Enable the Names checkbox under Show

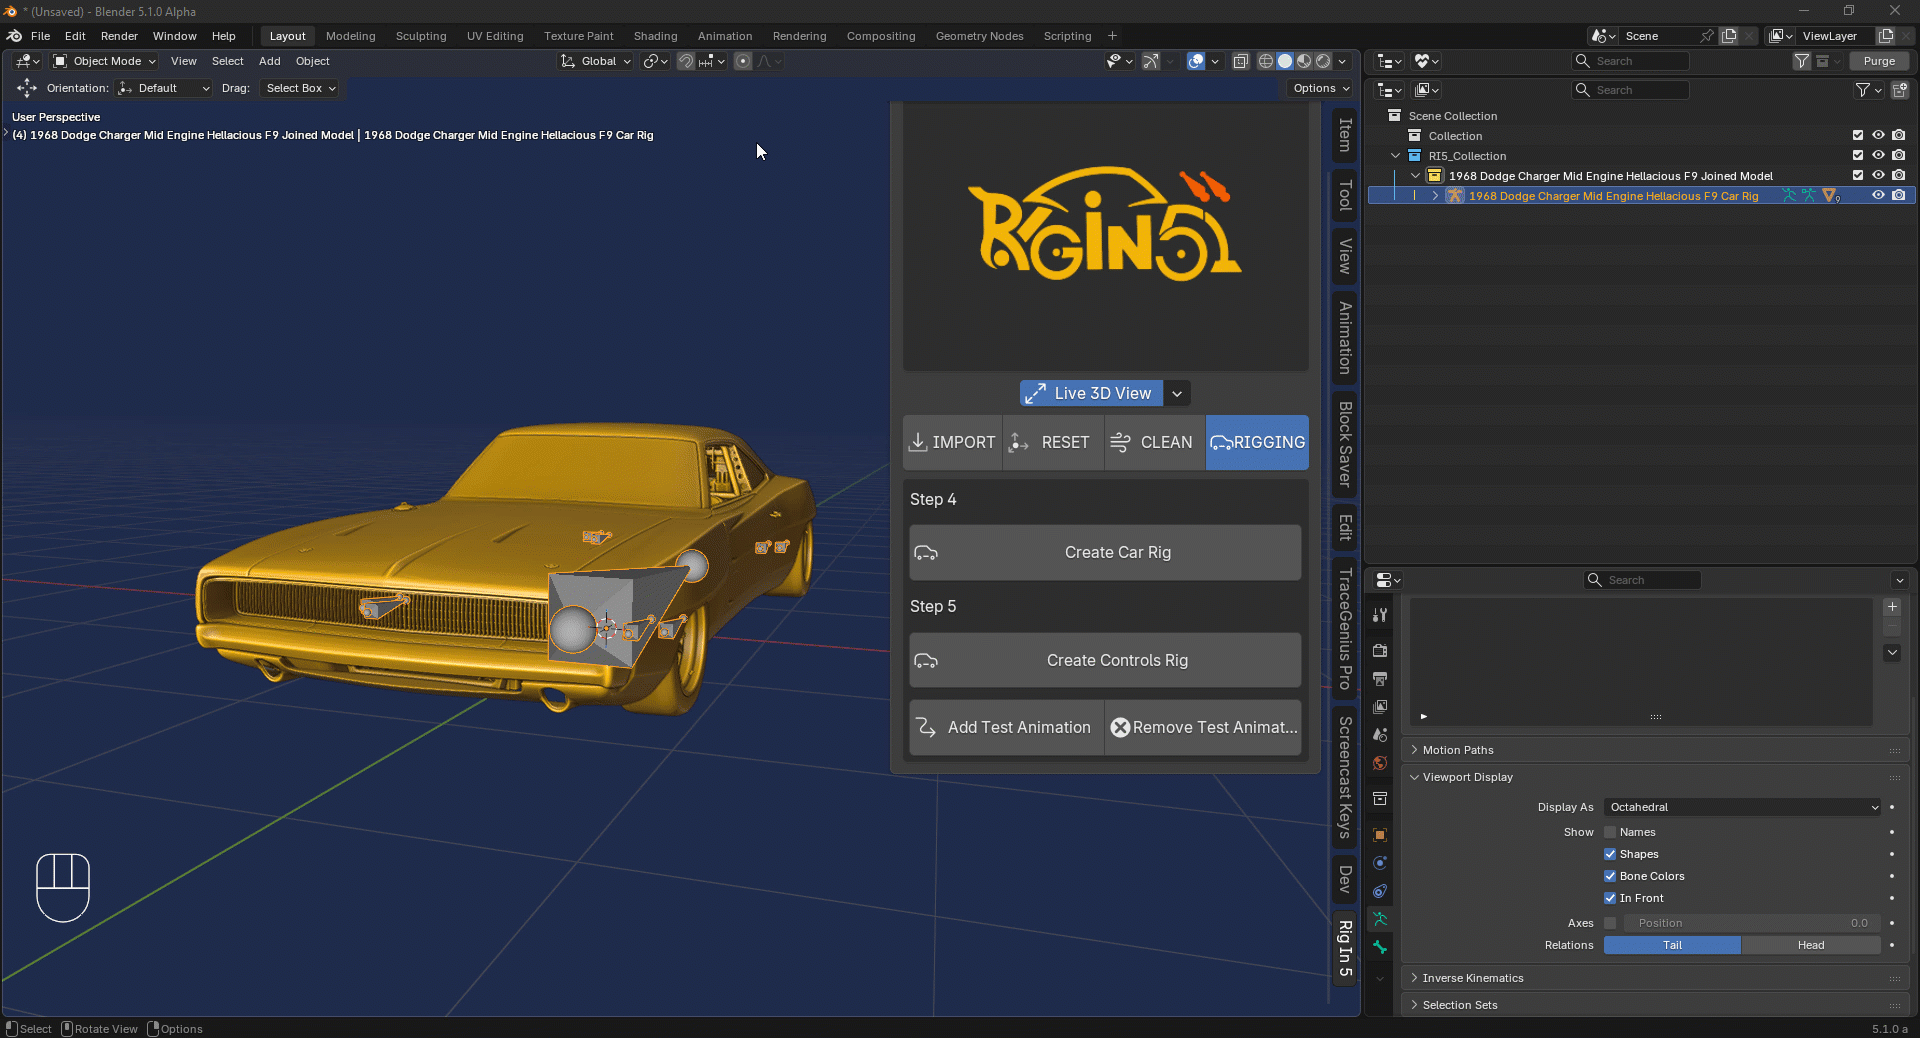pos(1610,832)
